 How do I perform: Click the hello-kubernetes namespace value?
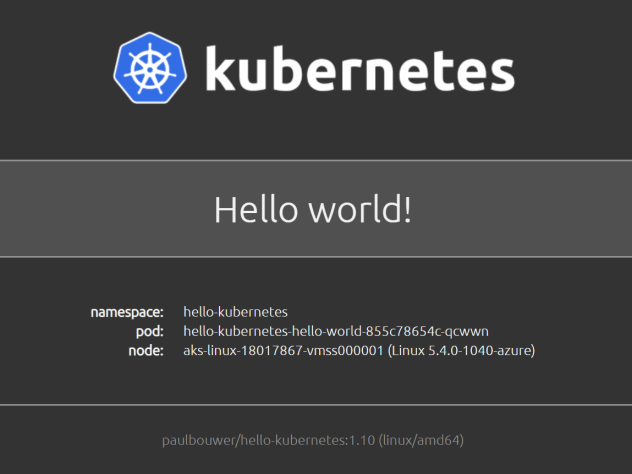pyautogui.click(x=235, y=312)
